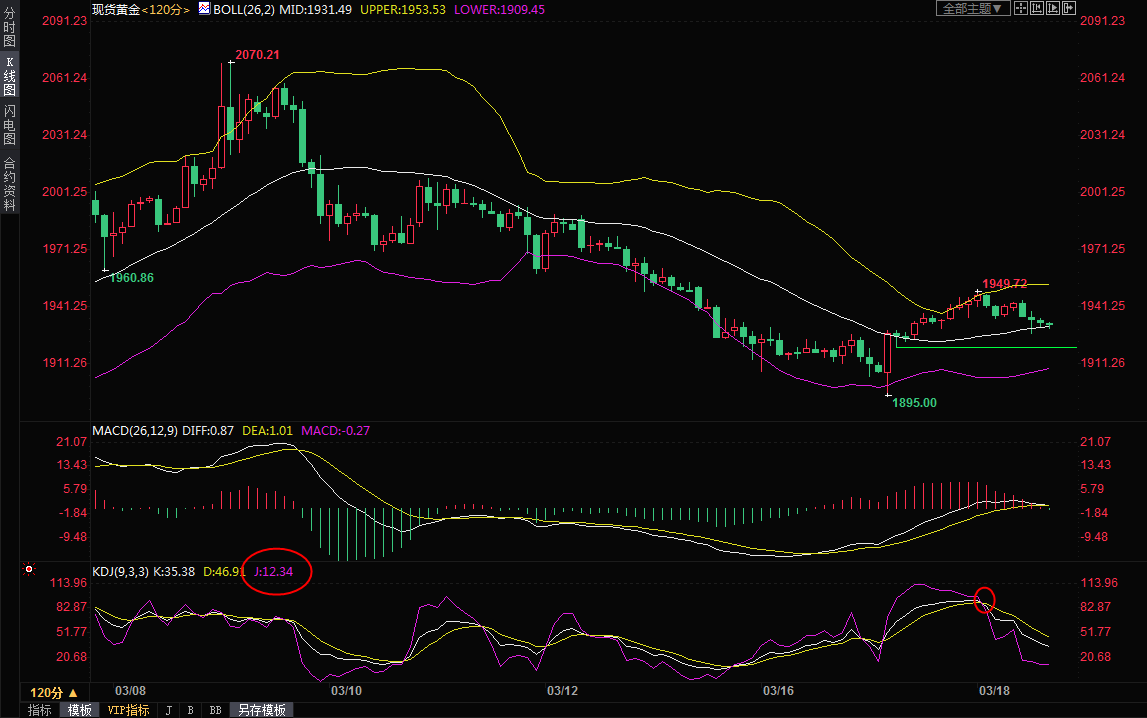Click the red sun icon beside KDJ

[x=29, y=570]
